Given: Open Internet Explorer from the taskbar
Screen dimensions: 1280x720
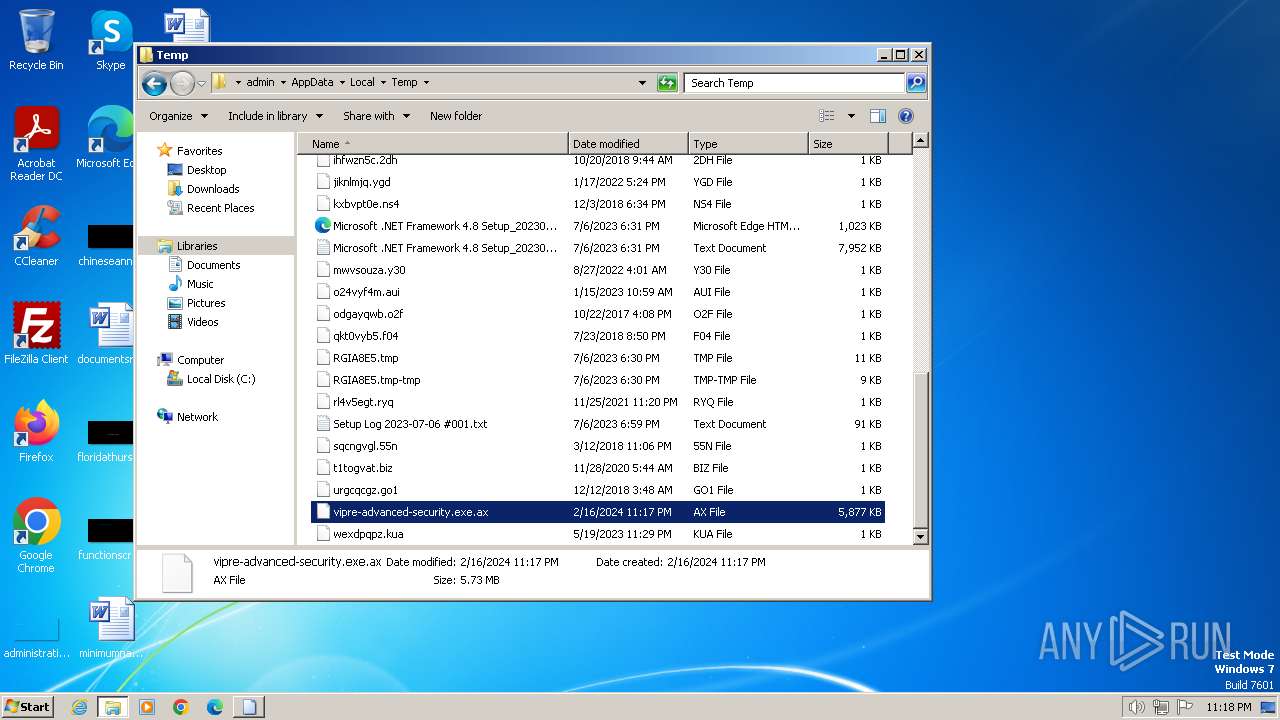Looking at the screenshot, I should pyautogui.click(x=79, y=707).
